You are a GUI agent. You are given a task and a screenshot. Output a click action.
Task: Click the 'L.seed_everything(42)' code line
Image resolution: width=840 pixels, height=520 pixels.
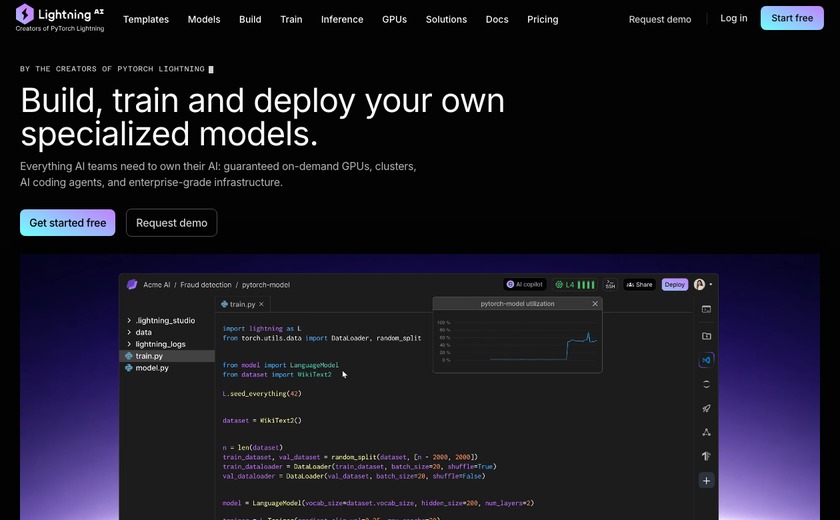click(262, 394)
